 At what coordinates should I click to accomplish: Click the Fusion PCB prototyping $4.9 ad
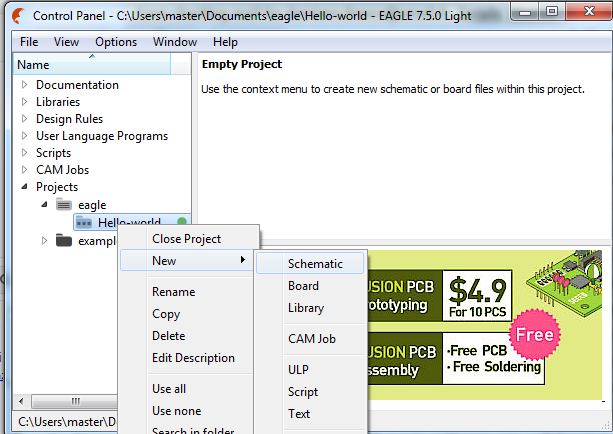(440, 296)
